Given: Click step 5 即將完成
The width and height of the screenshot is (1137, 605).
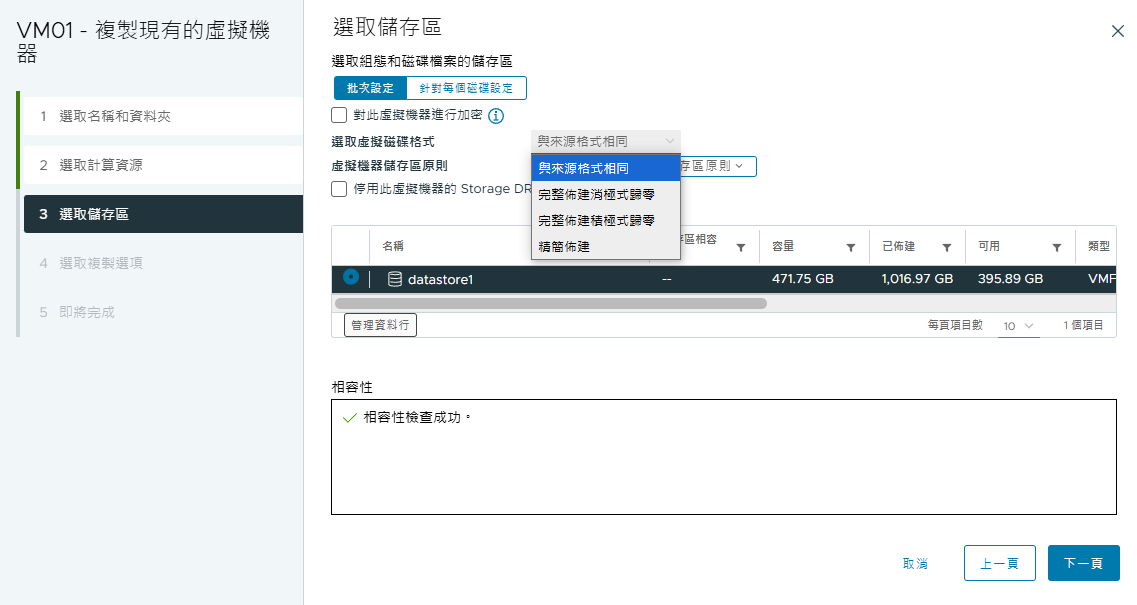Looking at the screenshot, I should tap(163, 312).
